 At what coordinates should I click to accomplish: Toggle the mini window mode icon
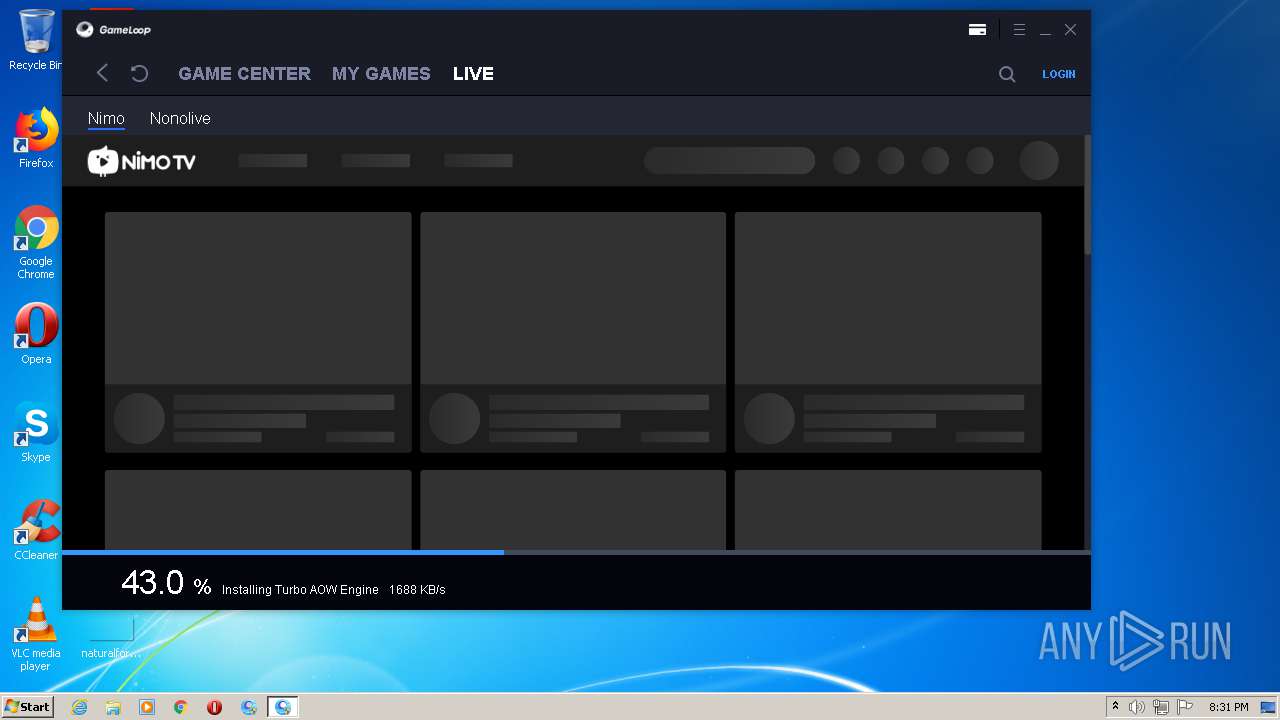point(977,30)
